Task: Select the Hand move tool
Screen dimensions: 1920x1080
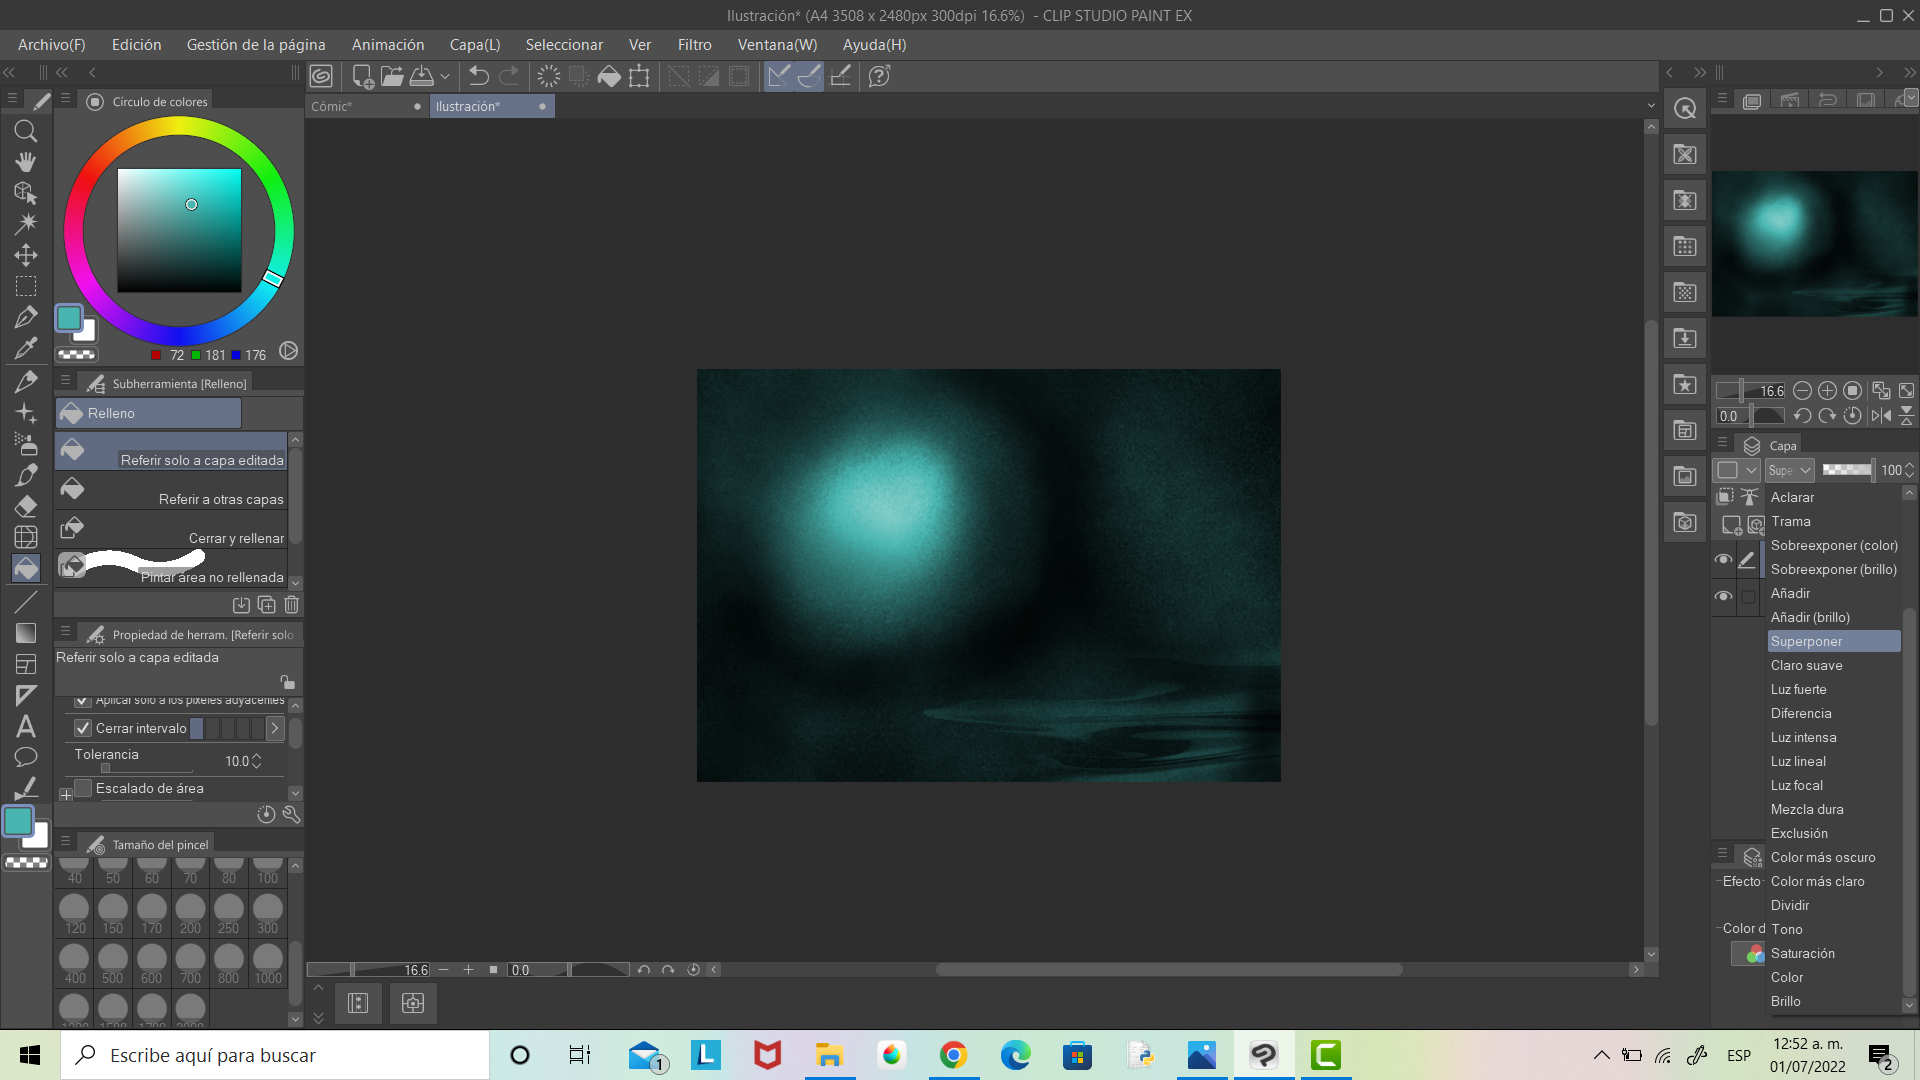Action: [26, 161]
